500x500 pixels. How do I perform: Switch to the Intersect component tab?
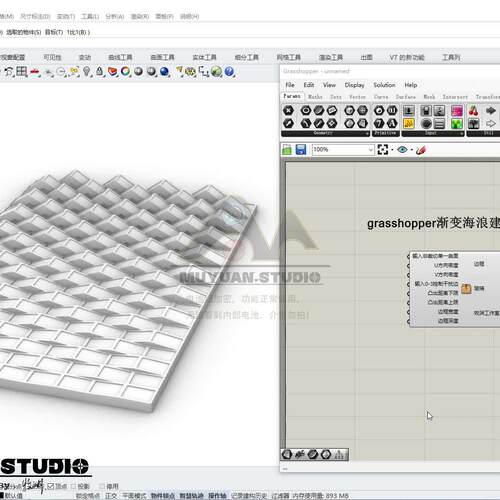tap(455, 97)
